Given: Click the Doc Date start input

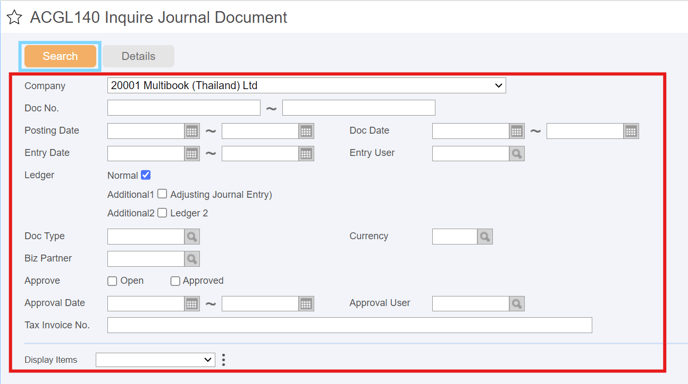Looking at the screenshot, I should coord(471,131).
